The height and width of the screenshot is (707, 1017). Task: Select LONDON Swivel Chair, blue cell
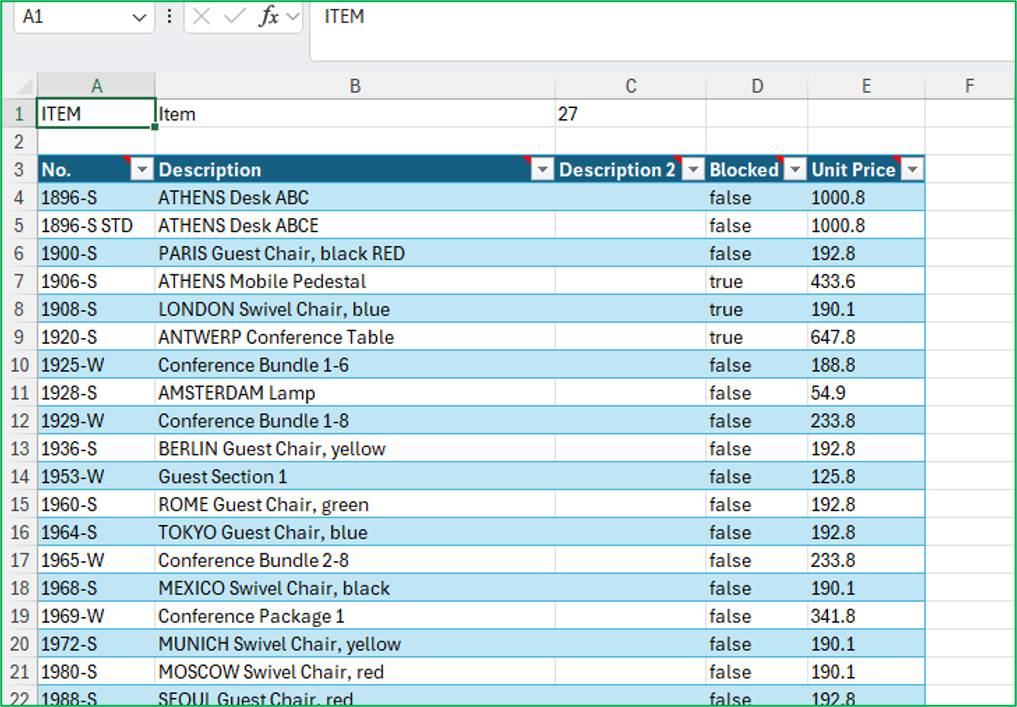[x=355, y=309]
